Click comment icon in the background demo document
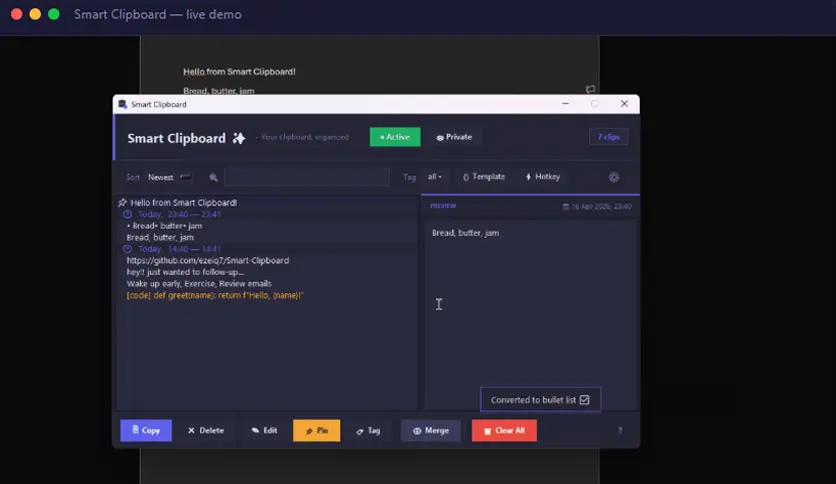The height and width of the screenshot is (484, 836). tap(590, 89)
